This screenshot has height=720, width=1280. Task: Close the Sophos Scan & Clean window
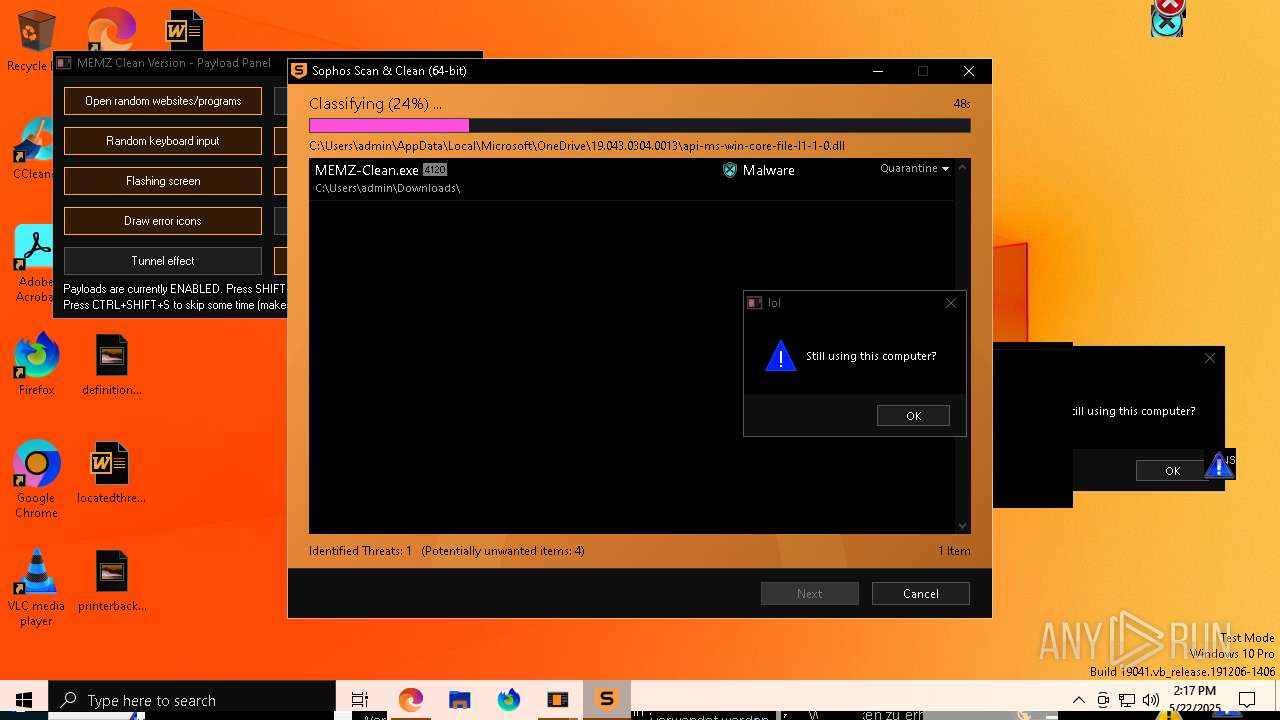click(968, 71)
